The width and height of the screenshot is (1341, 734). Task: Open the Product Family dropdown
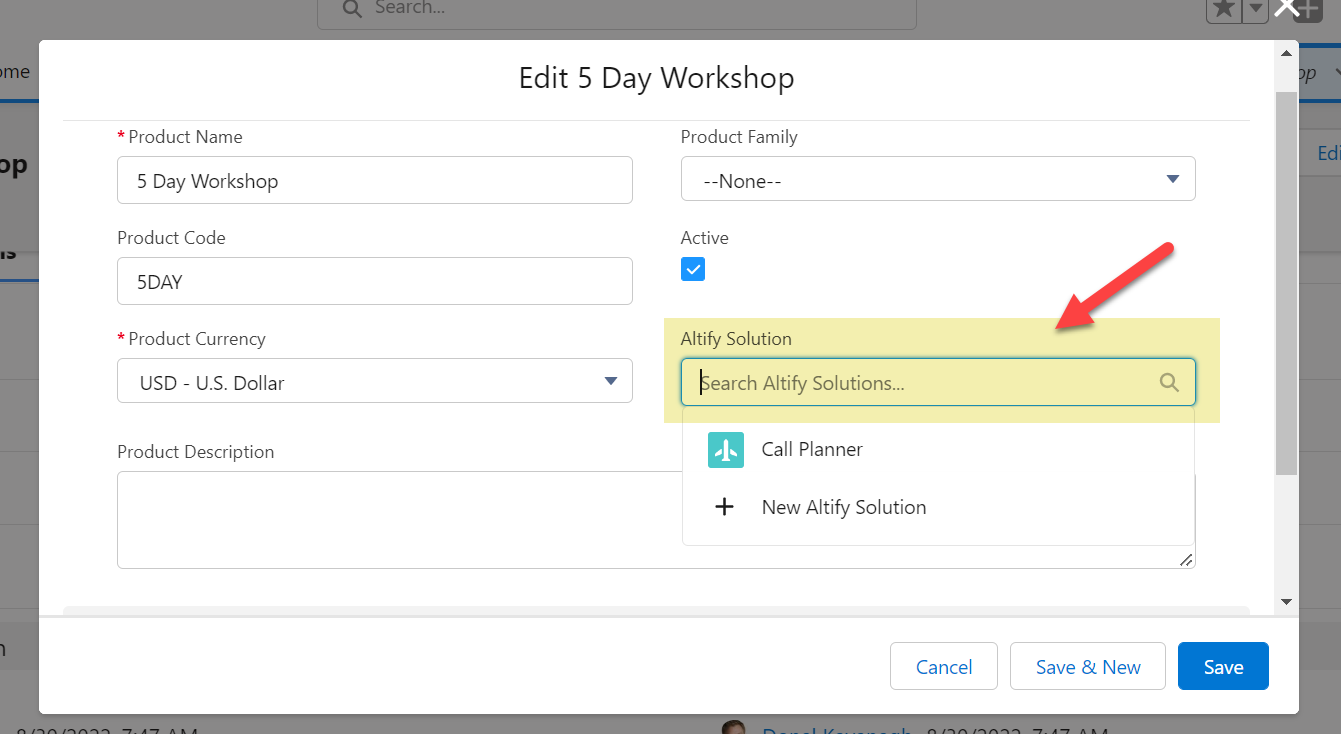pyautogui.click(x=938, y=180)
